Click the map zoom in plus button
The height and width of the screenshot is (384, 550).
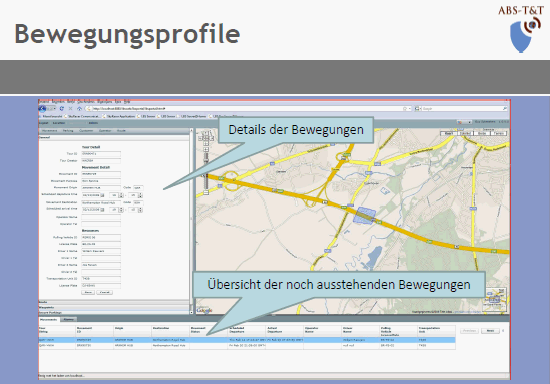click(x=206, y=150)
